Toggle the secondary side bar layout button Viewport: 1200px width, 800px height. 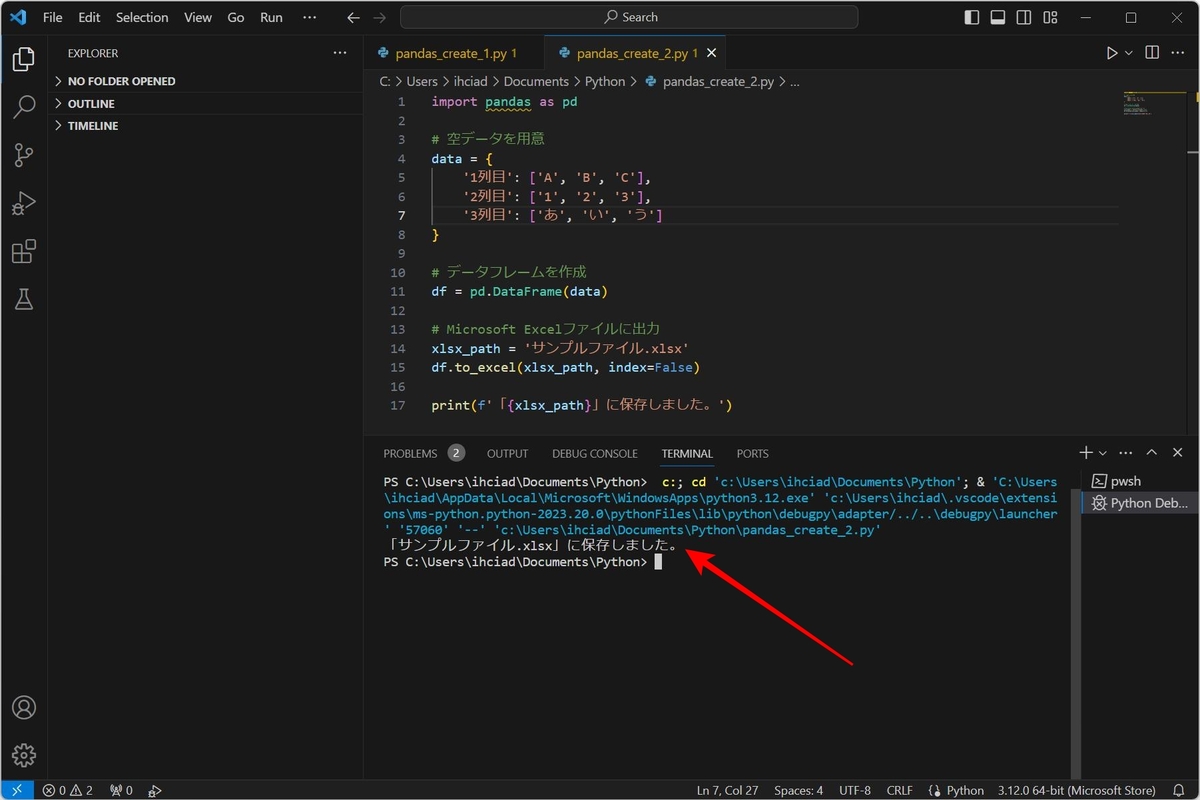tap(1024, 17)
